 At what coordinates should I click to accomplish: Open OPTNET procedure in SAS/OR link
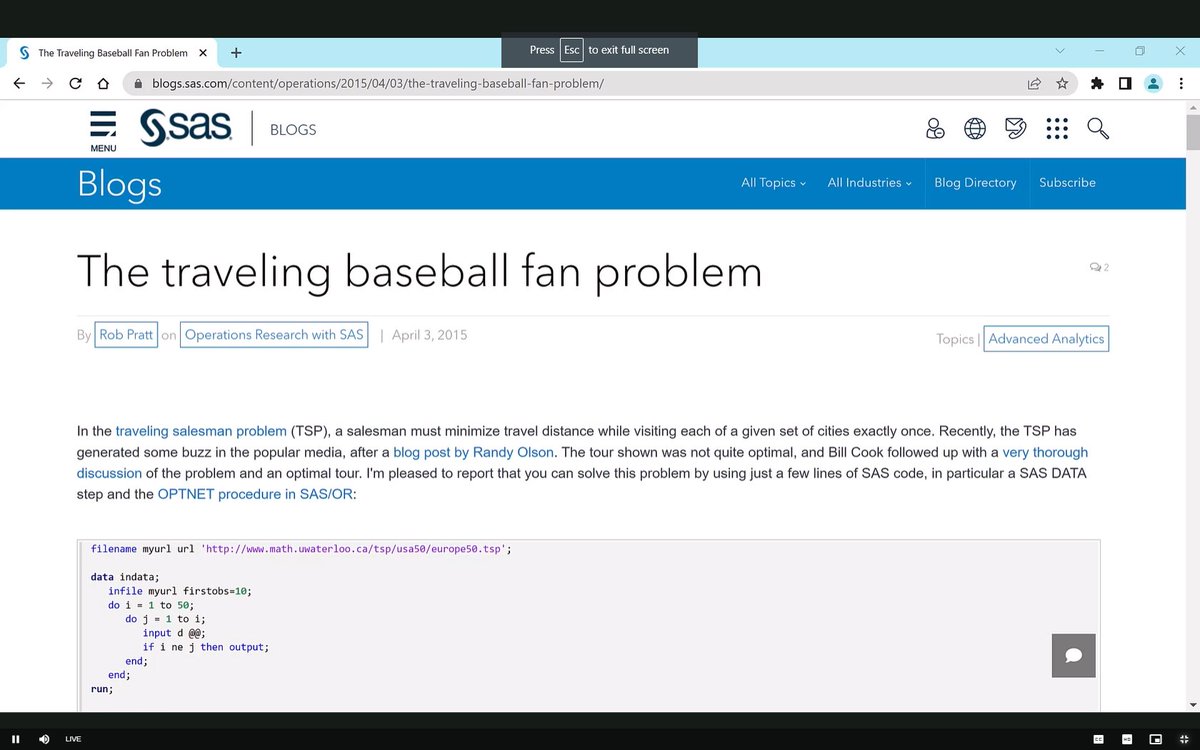pyautogui.click(x=255, y=494)
